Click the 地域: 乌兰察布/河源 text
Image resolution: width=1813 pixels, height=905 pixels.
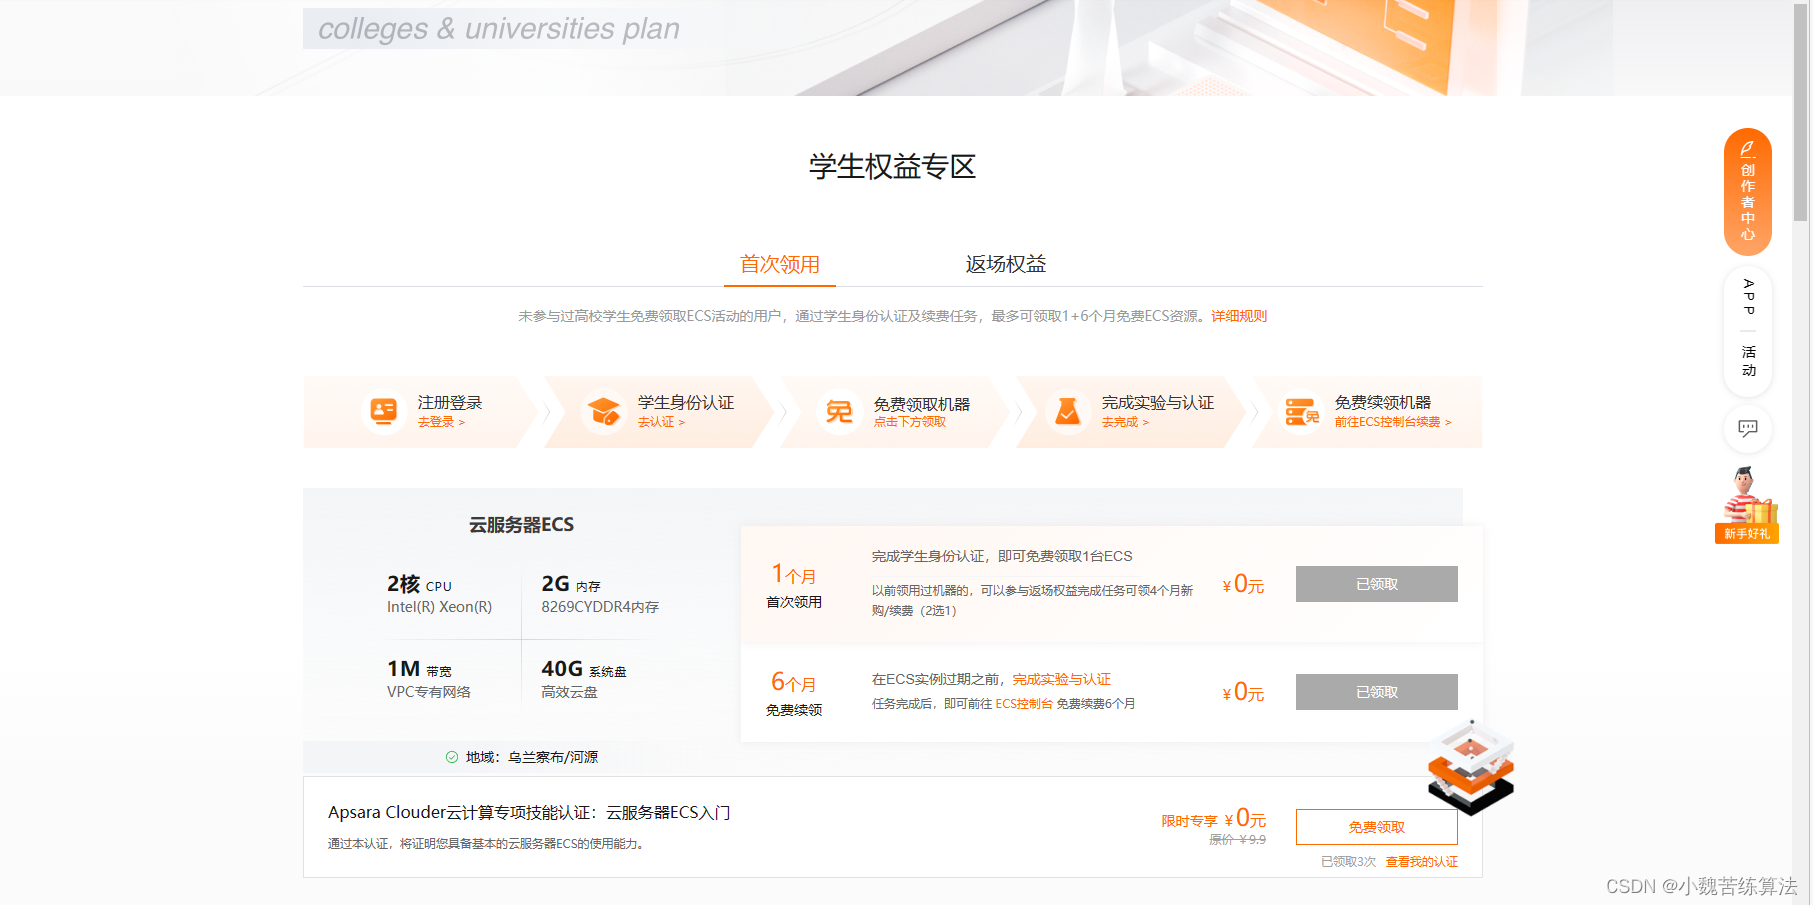click(531, 757)
